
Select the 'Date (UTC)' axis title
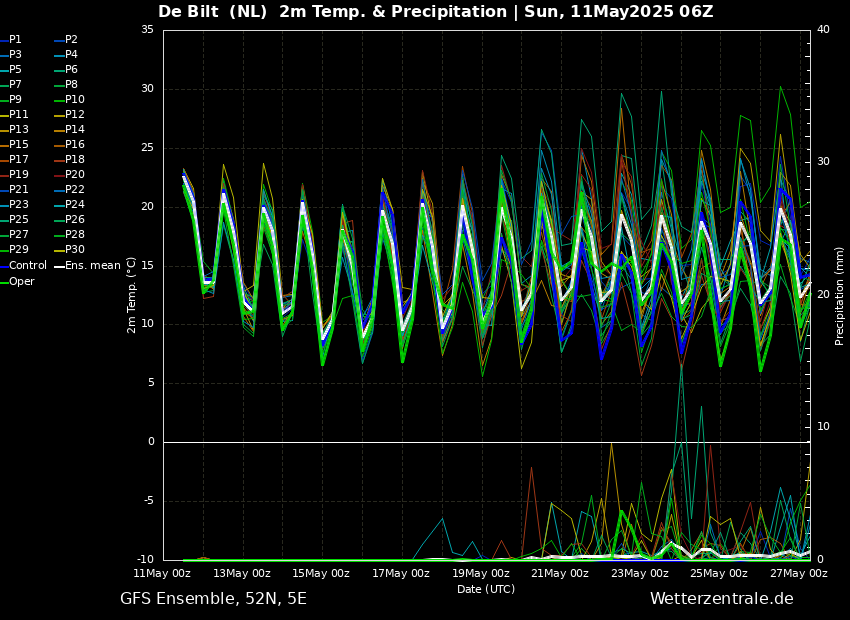click(x=486, y=589)
